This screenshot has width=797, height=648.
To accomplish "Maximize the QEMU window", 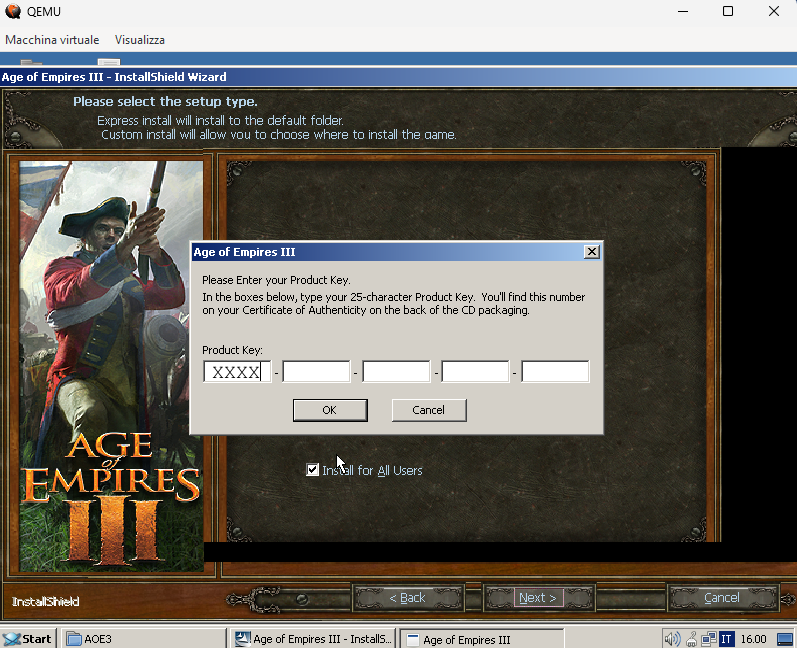I will (728, 11).
